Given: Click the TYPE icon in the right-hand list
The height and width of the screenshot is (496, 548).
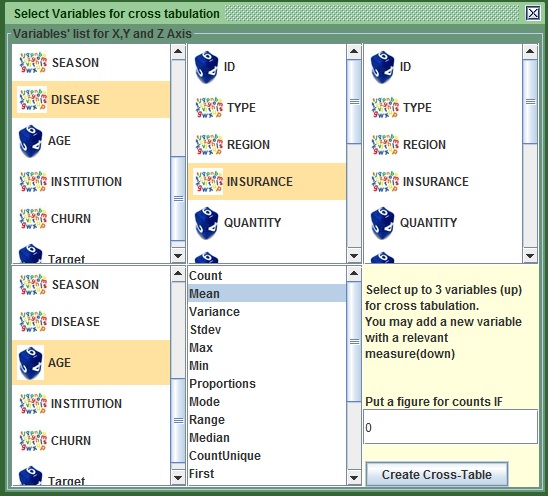Looking at the screenshot, I should pyautogui.click(x=385, y=107).
